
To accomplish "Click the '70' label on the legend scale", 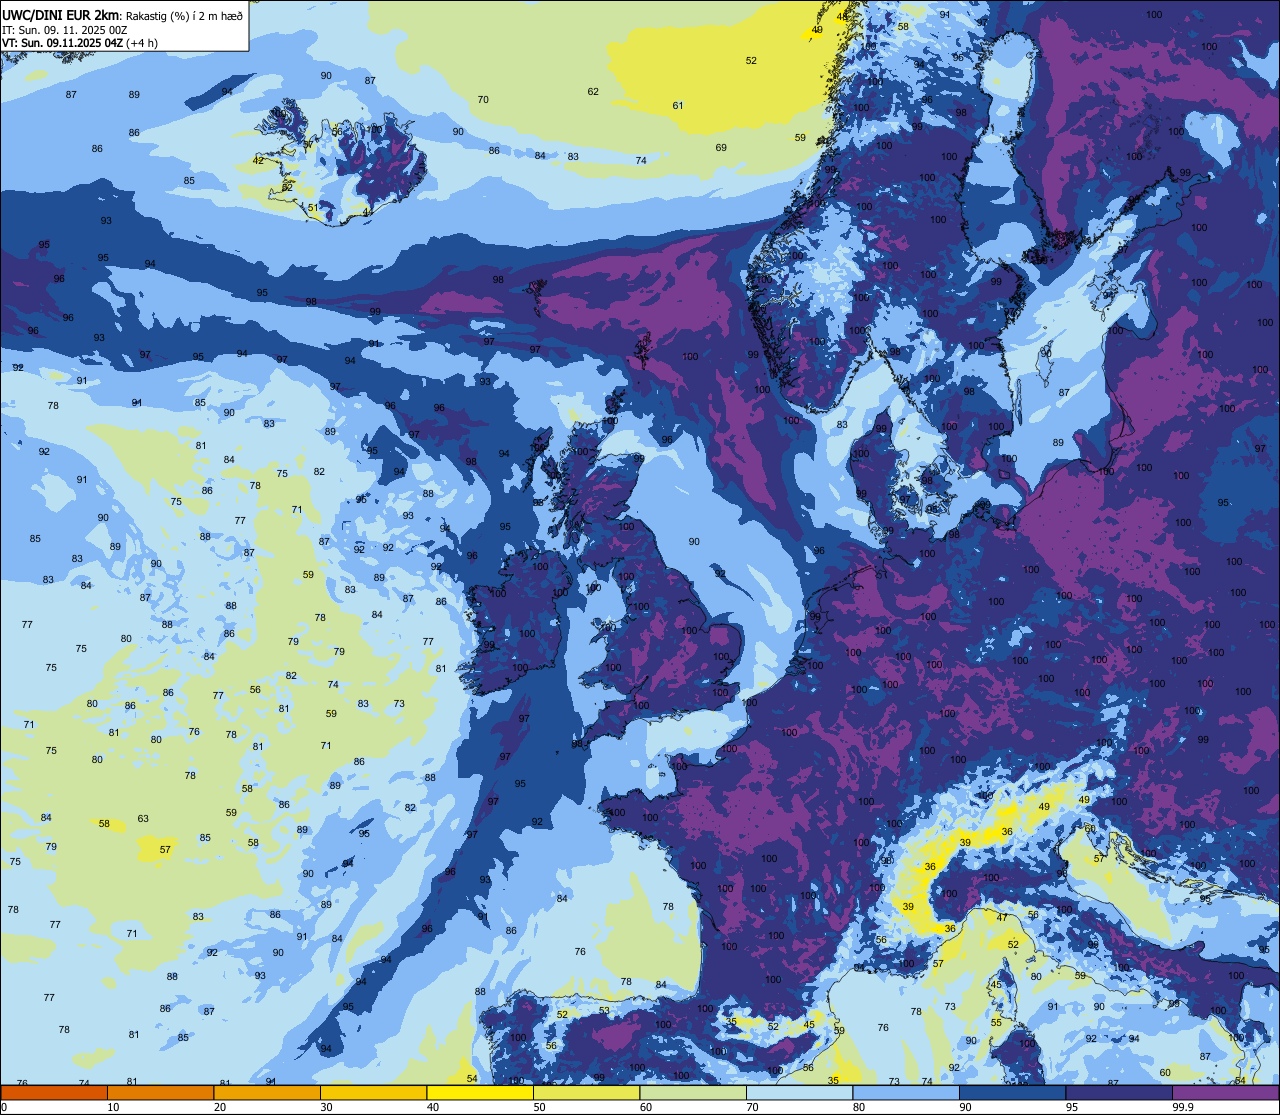I will 752,1107.
